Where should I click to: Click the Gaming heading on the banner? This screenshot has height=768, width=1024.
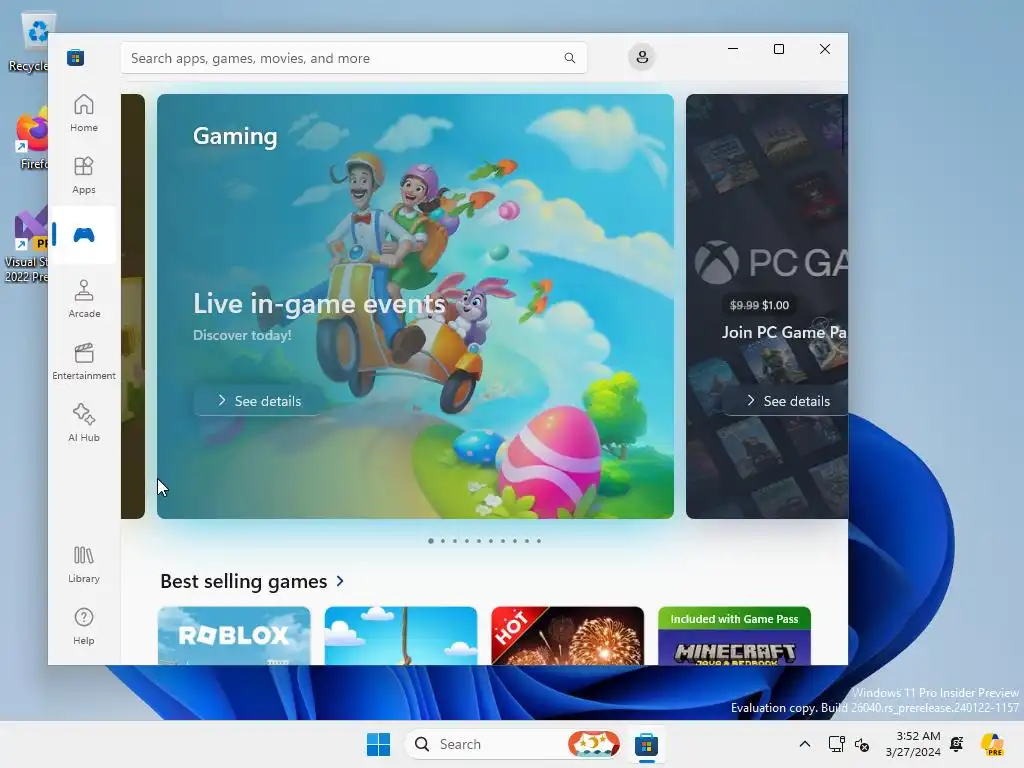point(235,136)
